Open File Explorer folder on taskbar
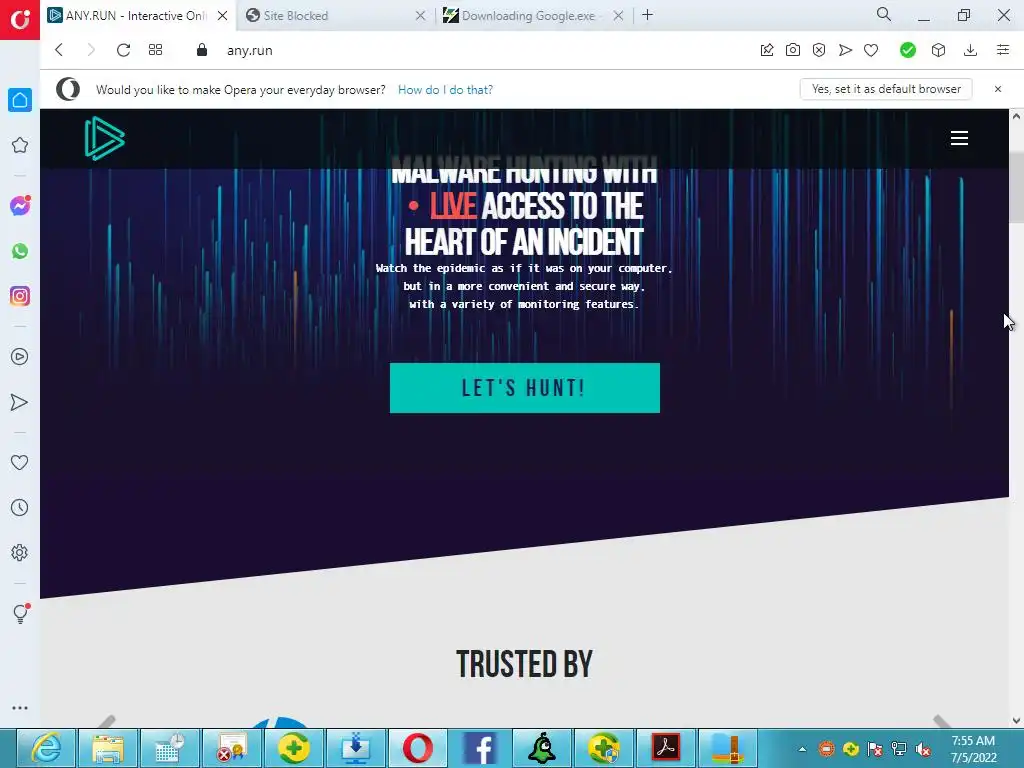Viewport: 1024px width, 768px height. tap(108, 748)
